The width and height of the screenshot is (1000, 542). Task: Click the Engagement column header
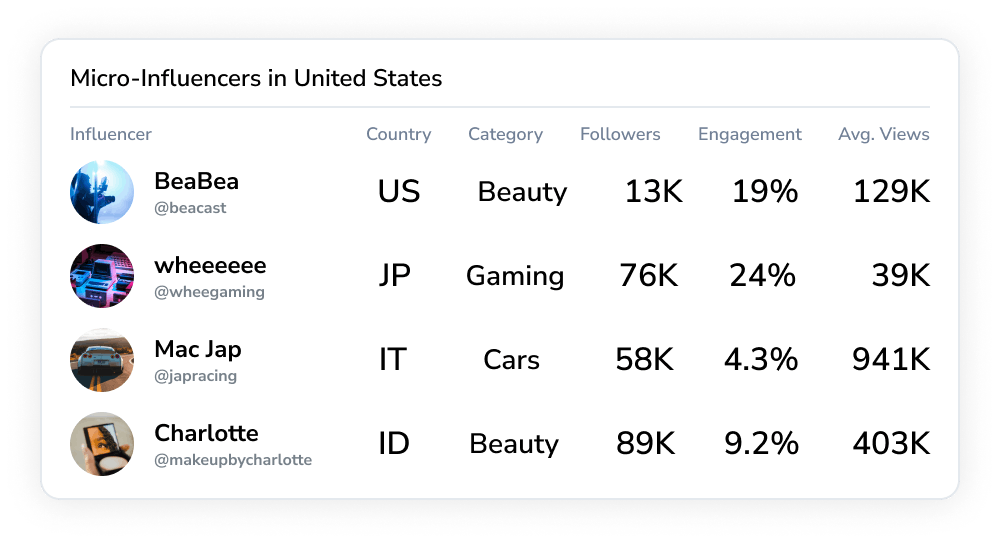749,134
